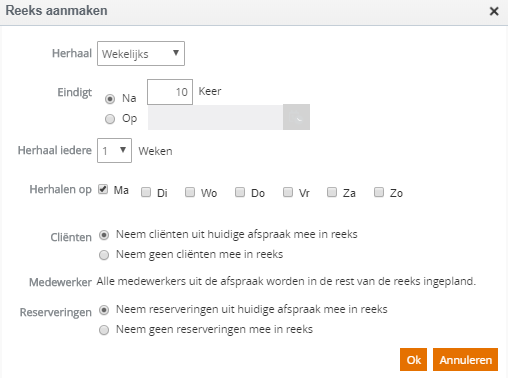508x378 pixels.
Task: Enable the Wo day checkbox
Action: click(x=190, y=192)
